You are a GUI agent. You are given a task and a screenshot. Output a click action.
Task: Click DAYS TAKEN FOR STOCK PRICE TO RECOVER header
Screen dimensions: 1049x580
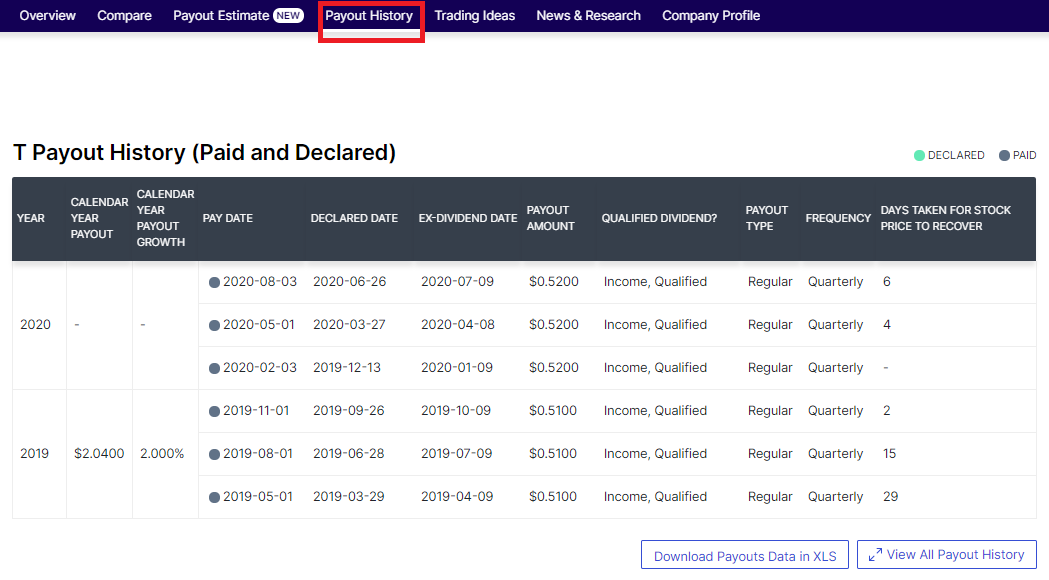(945, 218)
